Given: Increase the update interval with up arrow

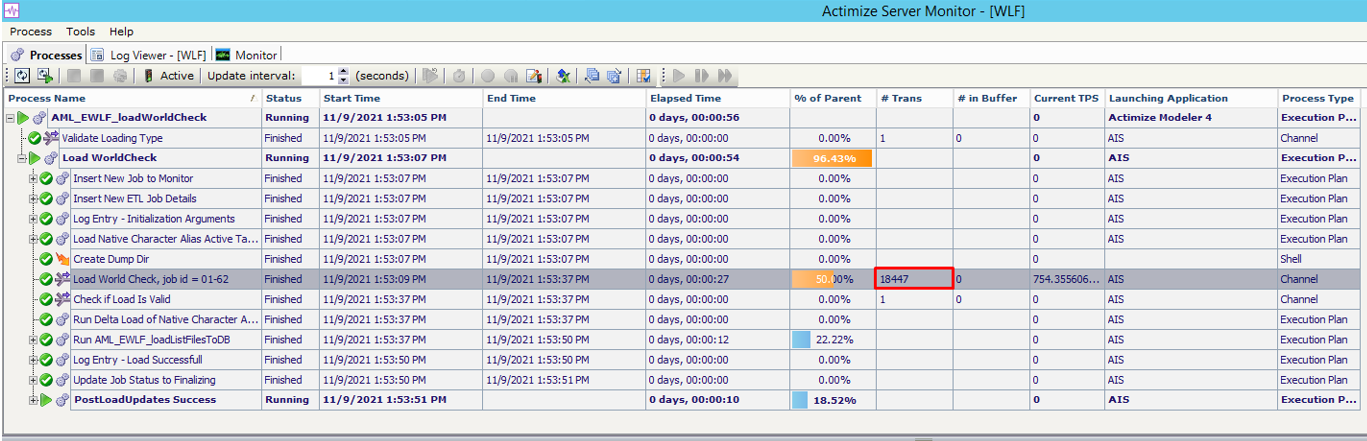Looking at the screenshot, I should coord(344,71).
